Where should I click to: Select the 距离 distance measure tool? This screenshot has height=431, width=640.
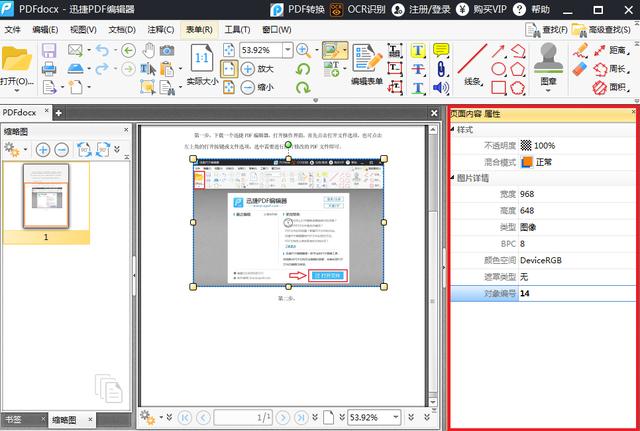tap(611, 50)
